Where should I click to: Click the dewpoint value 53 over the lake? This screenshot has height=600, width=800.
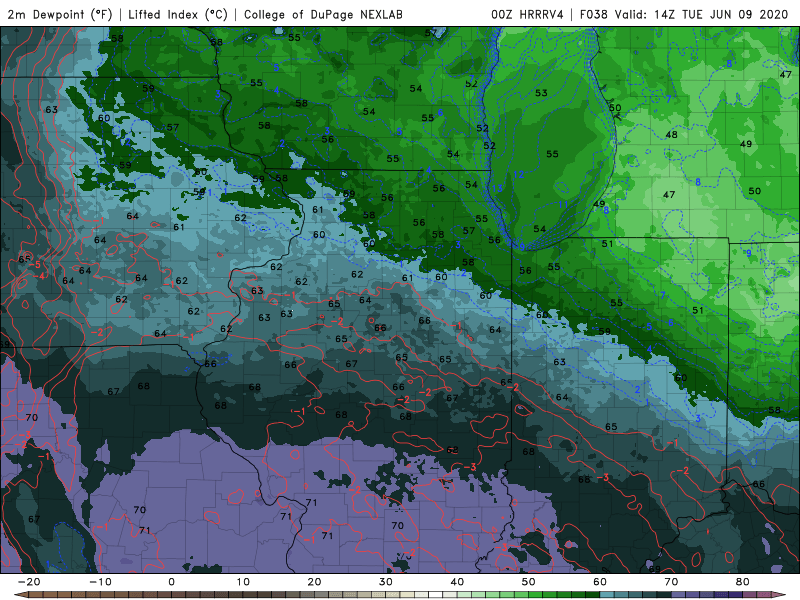tap(541, 93)
